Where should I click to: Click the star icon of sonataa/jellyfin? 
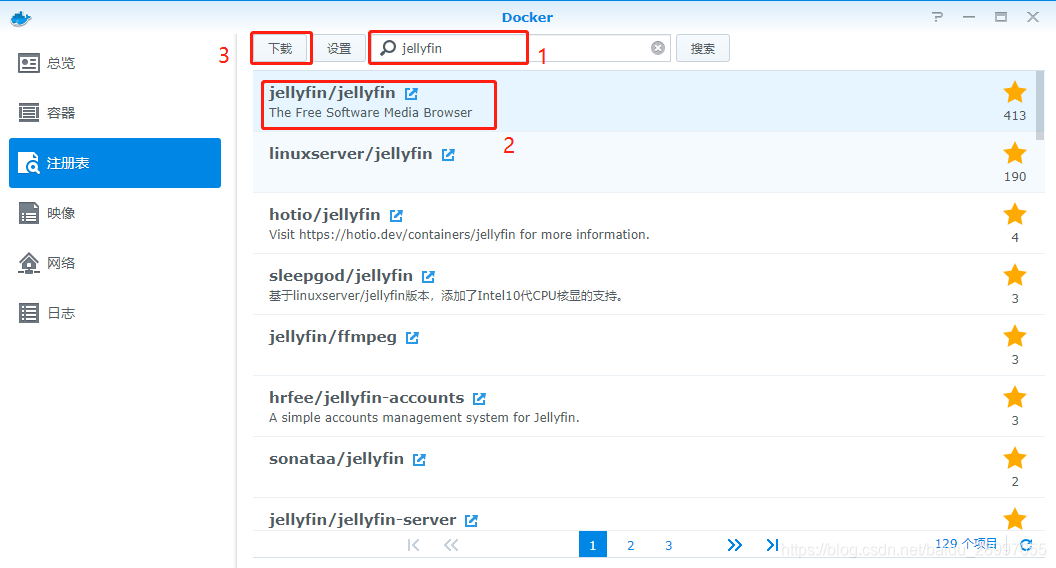tap(1015, 458)
